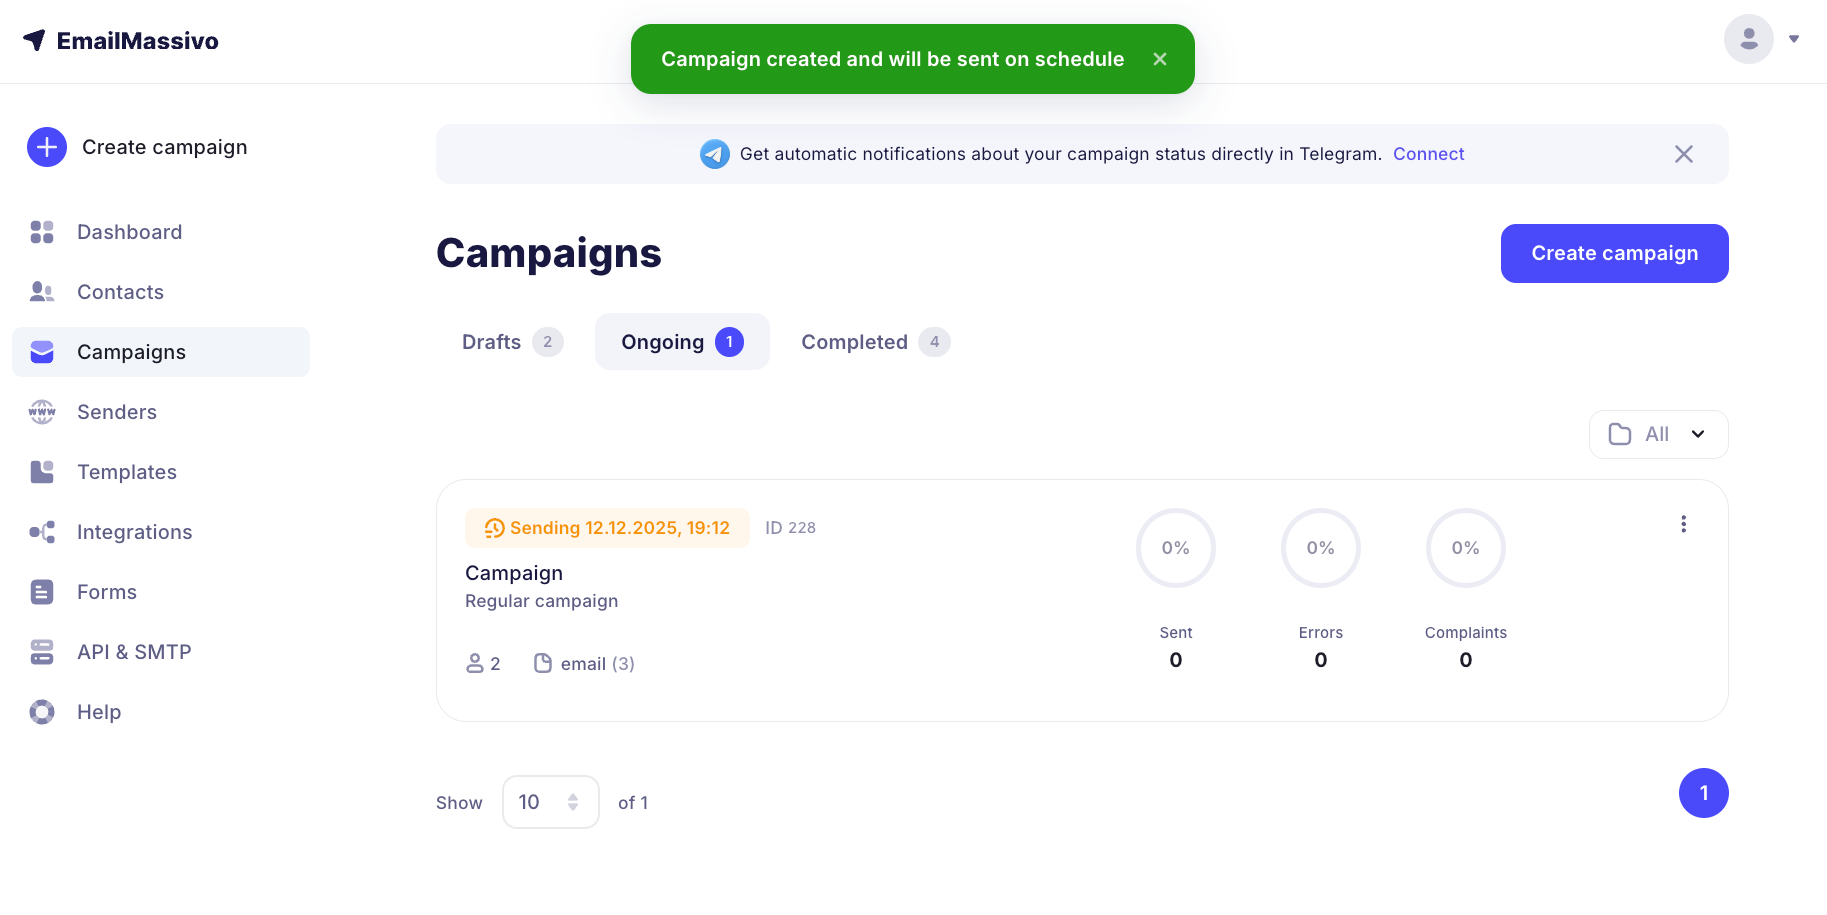Click the Senders www globe icon
Screen dimensions: 1827x915
click(42, 412)
